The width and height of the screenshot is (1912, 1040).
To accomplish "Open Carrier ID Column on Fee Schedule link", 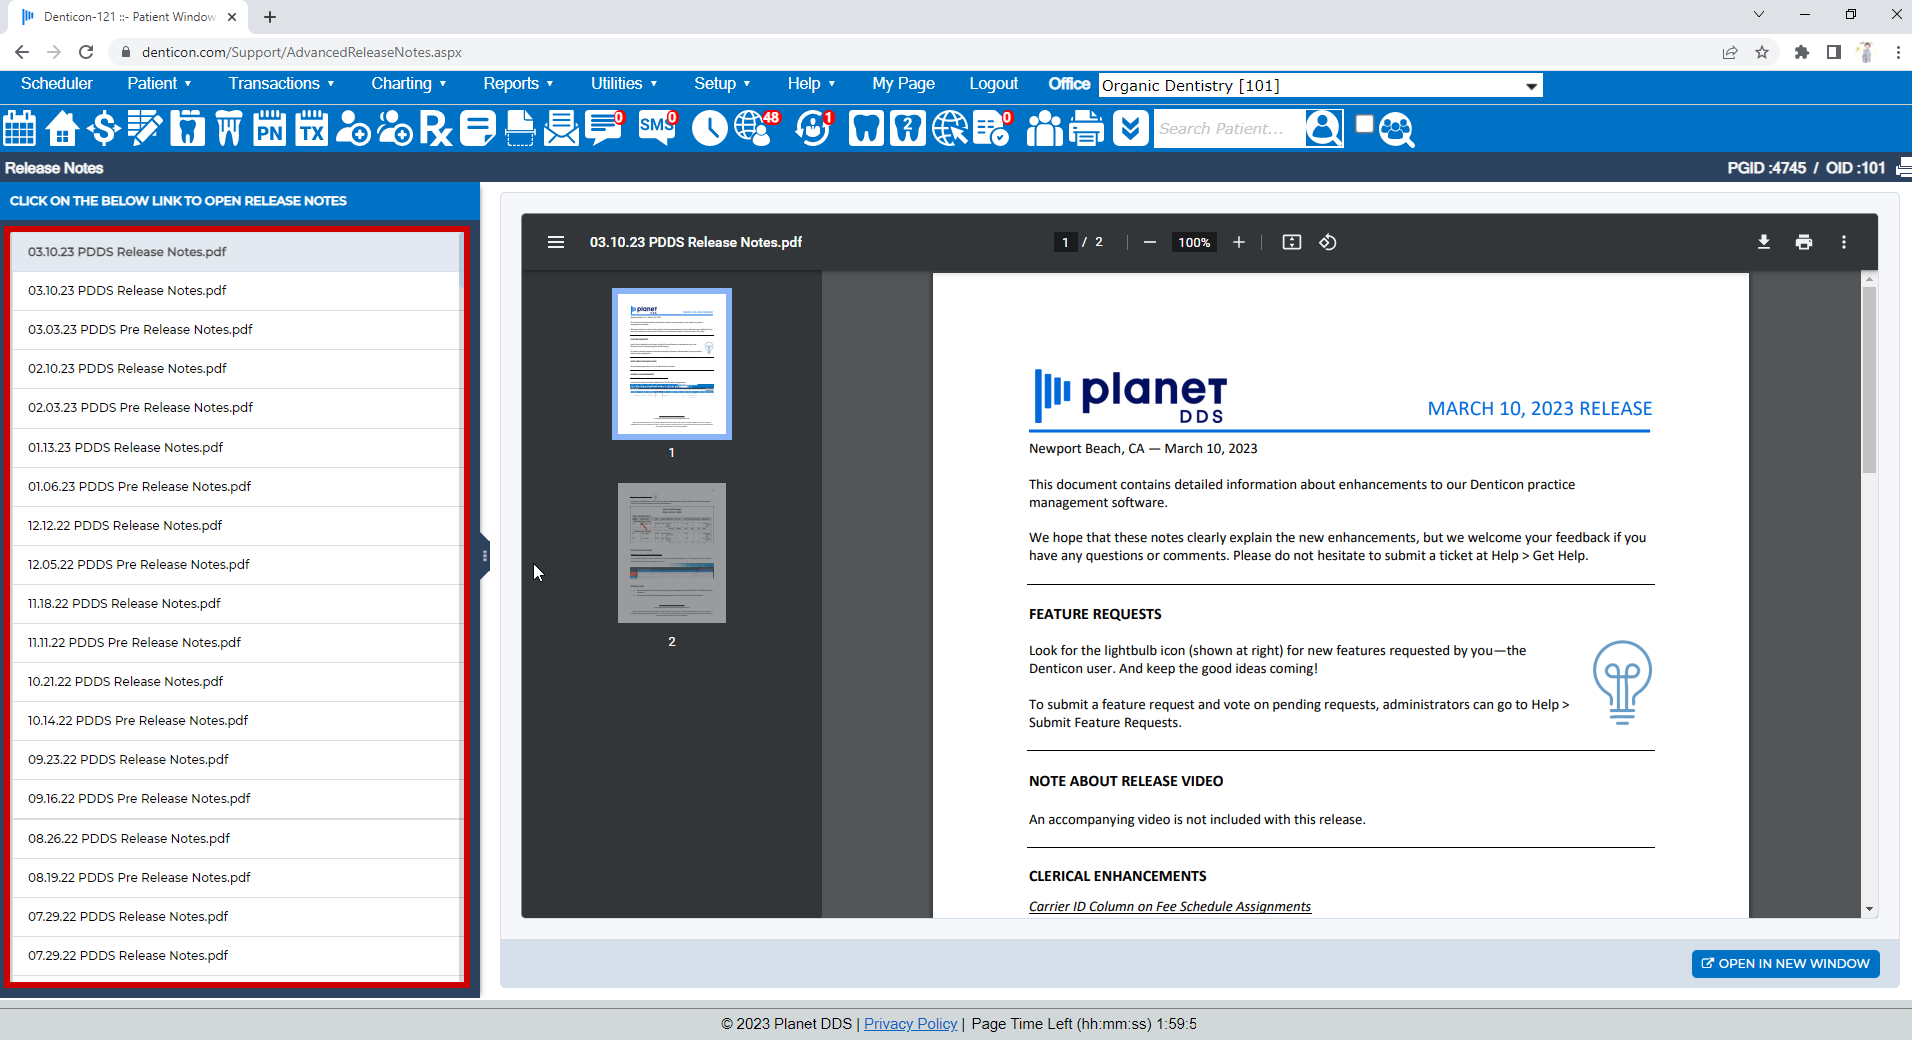I will [x=1169, y=906].
